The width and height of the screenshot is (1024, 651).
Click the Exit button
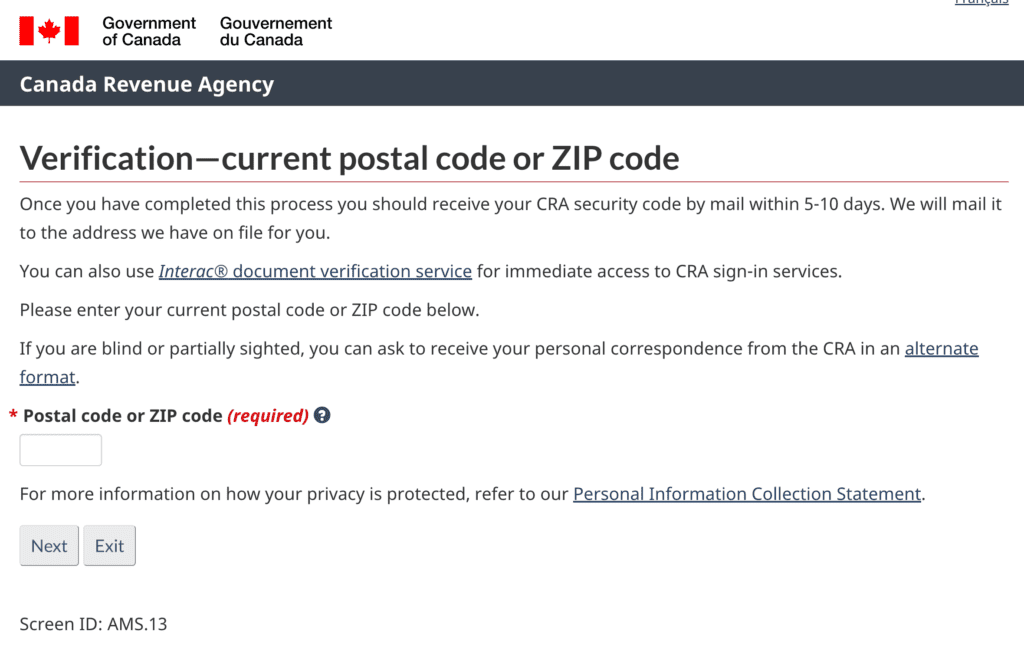click(x=110, y=546)
